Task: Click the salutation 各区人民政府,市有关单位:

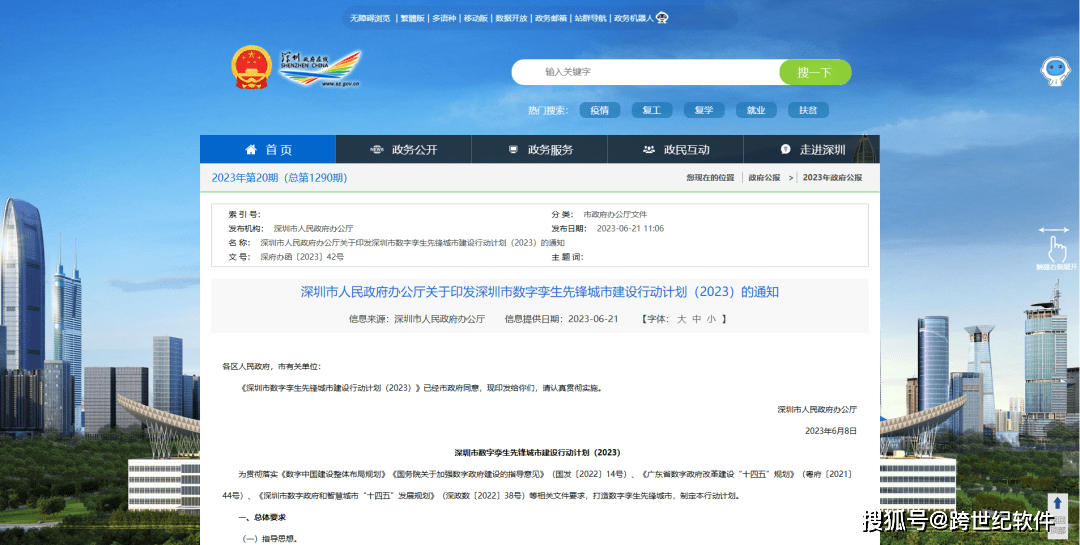Action: [x=271, y=367]
